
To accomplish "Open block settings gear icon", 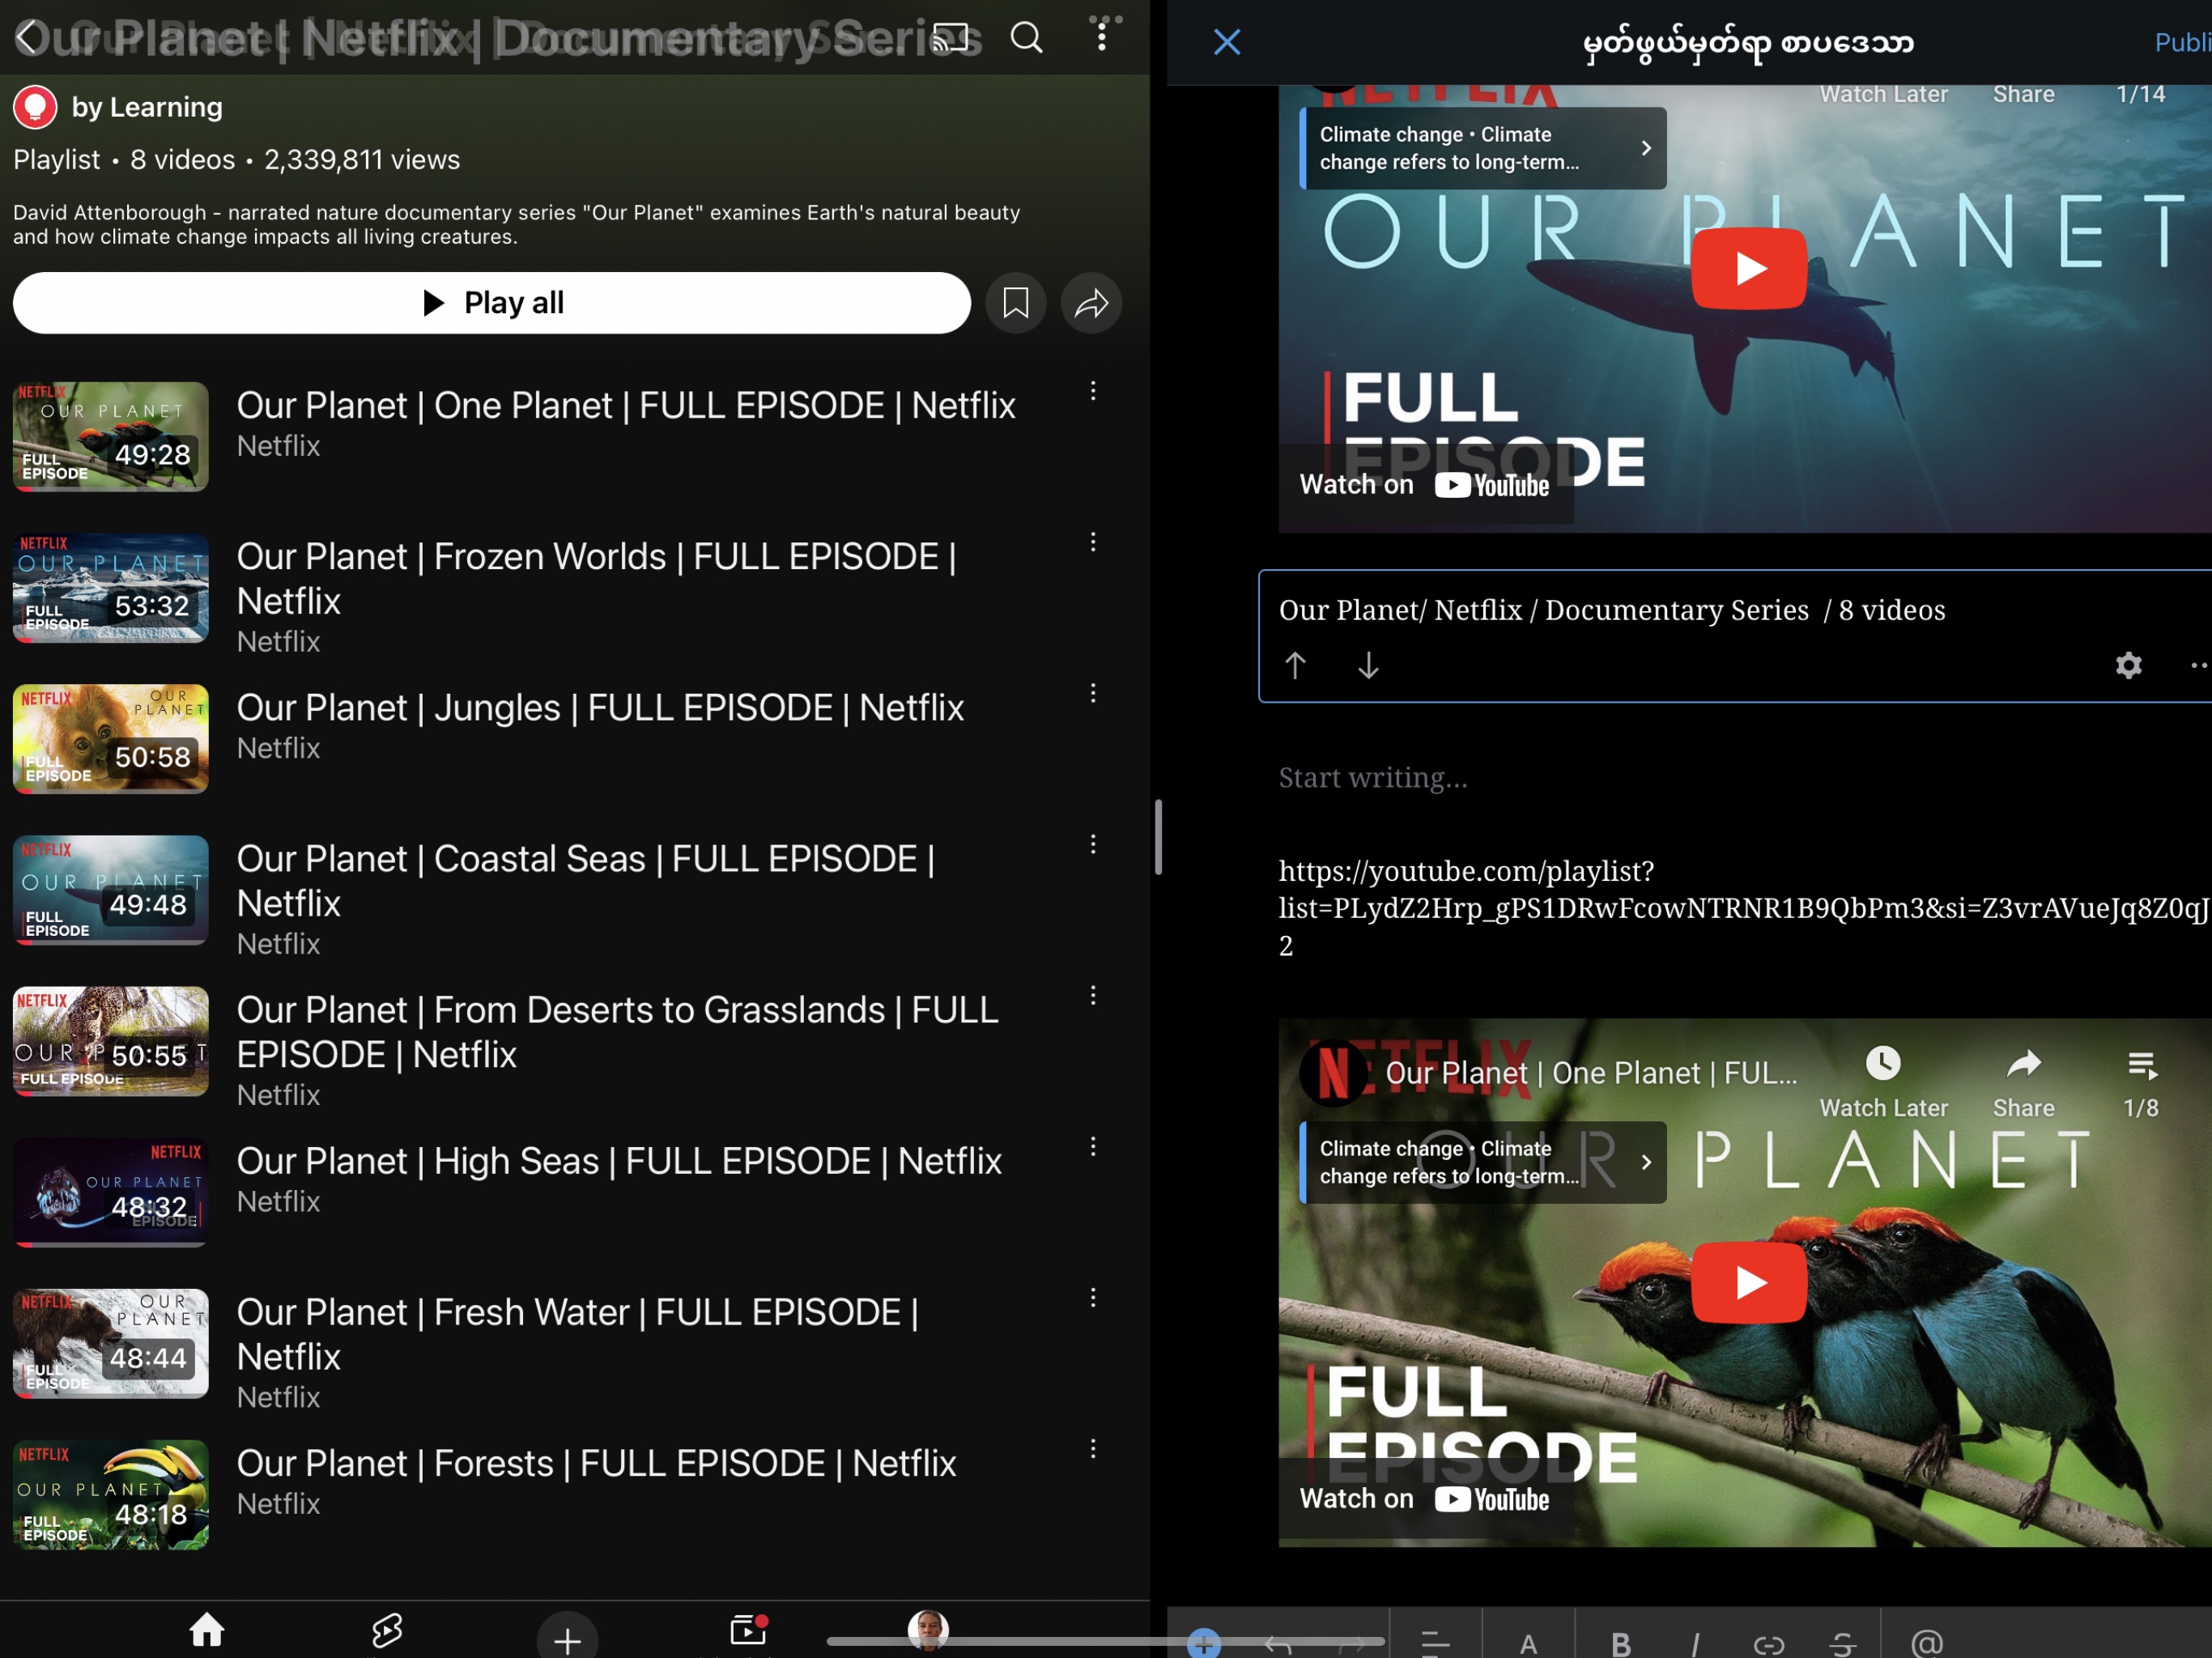I will [x=2128, y=665].
